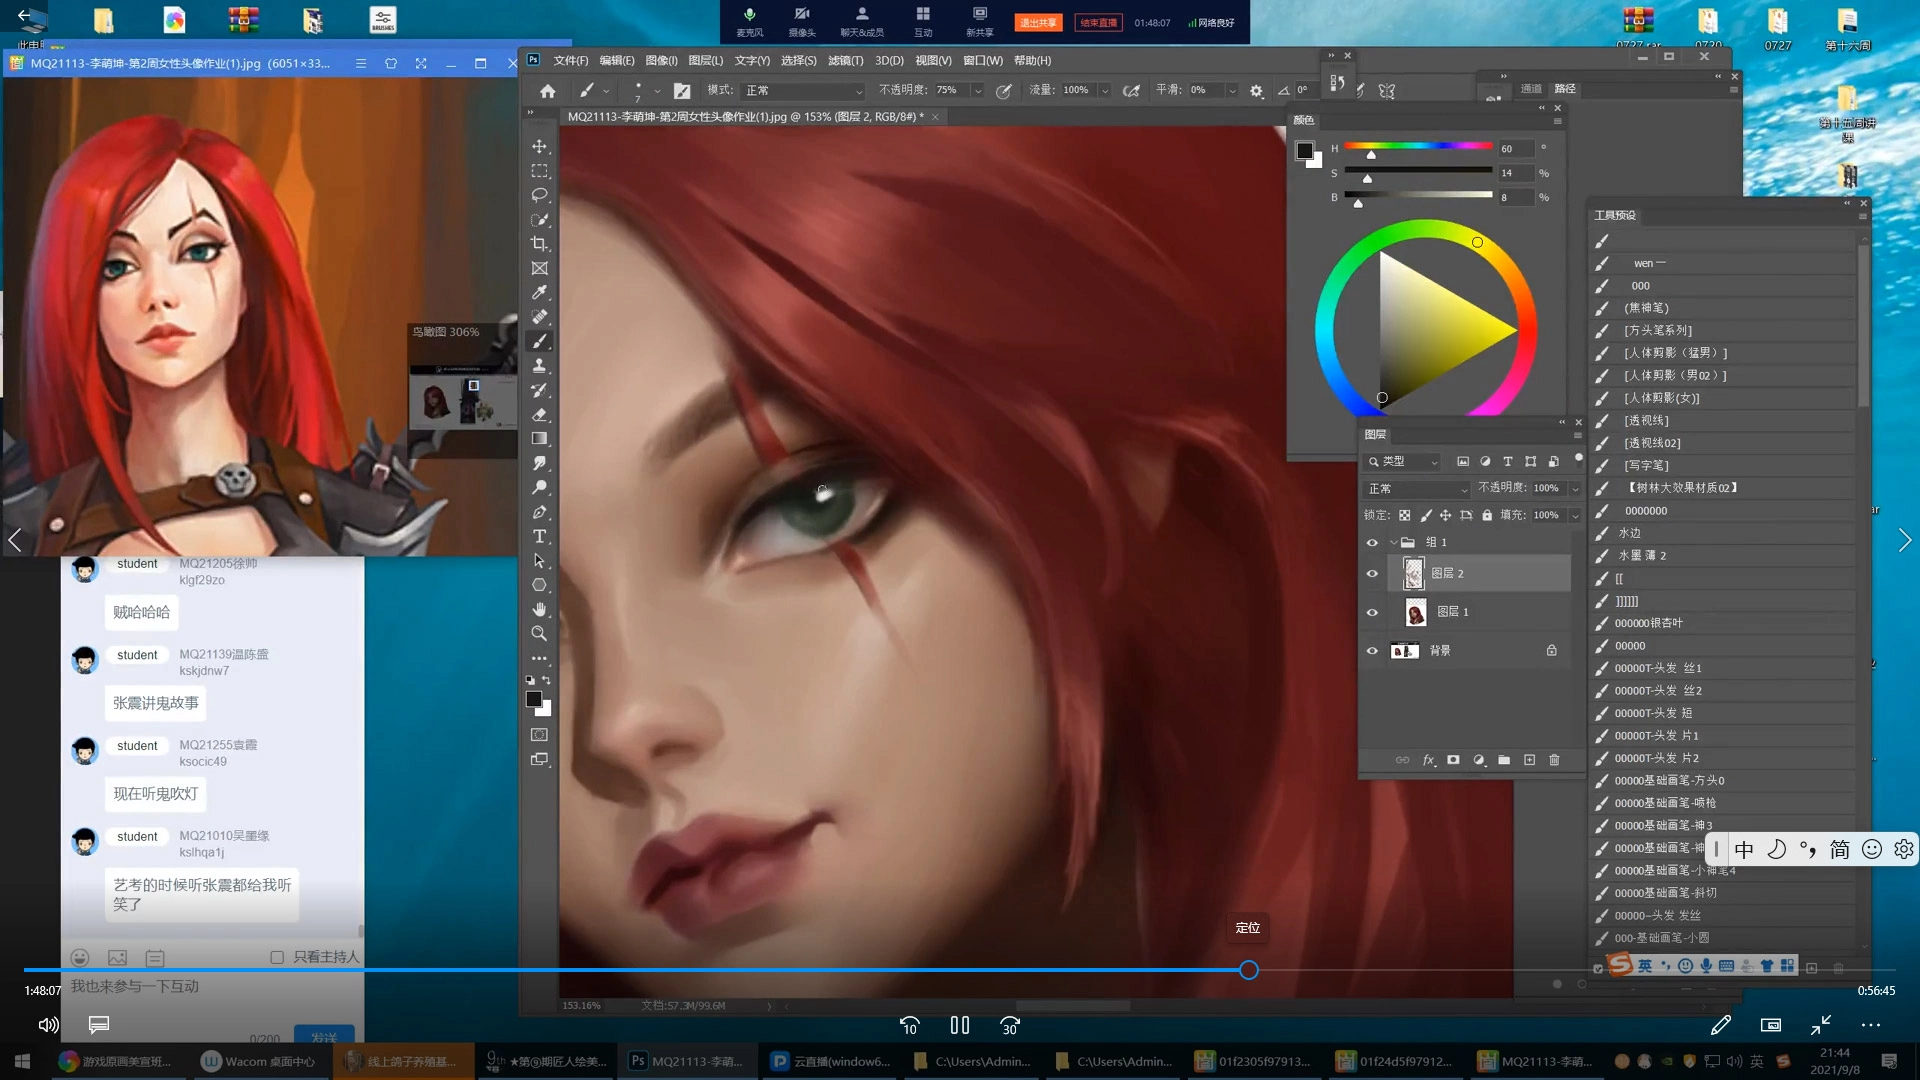Screen dimensions: 1920x1080
Task: Open the 滤镜(T) menu
Action: (x=845, y=60)
